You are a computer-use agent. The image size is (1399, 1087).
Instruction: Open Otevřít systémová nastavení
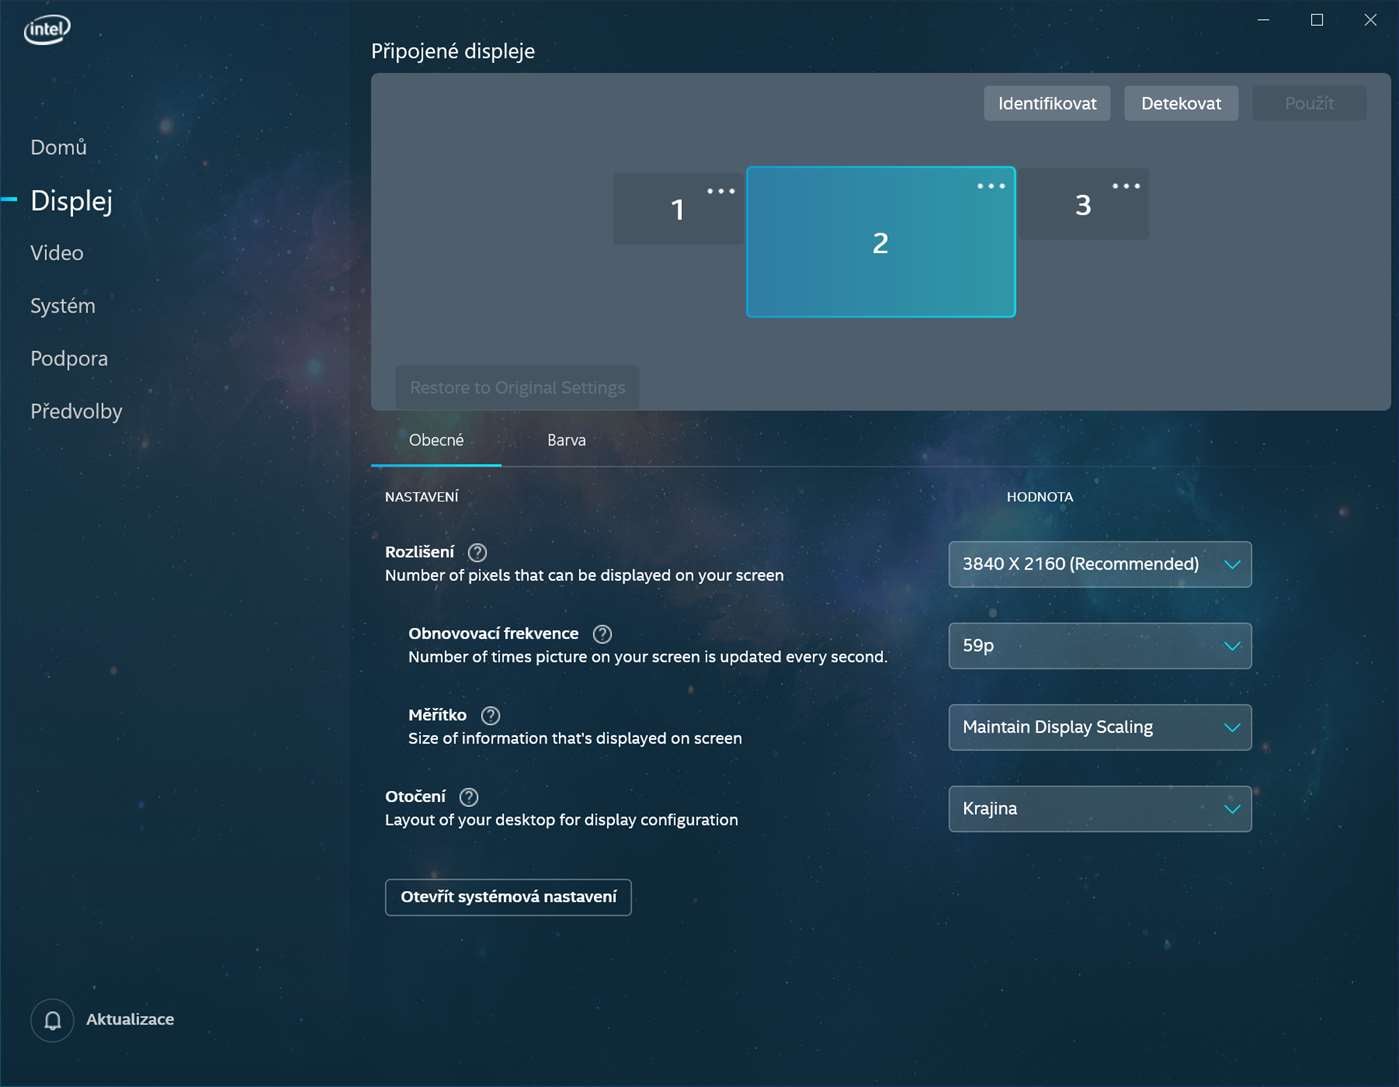pos(508,897)
